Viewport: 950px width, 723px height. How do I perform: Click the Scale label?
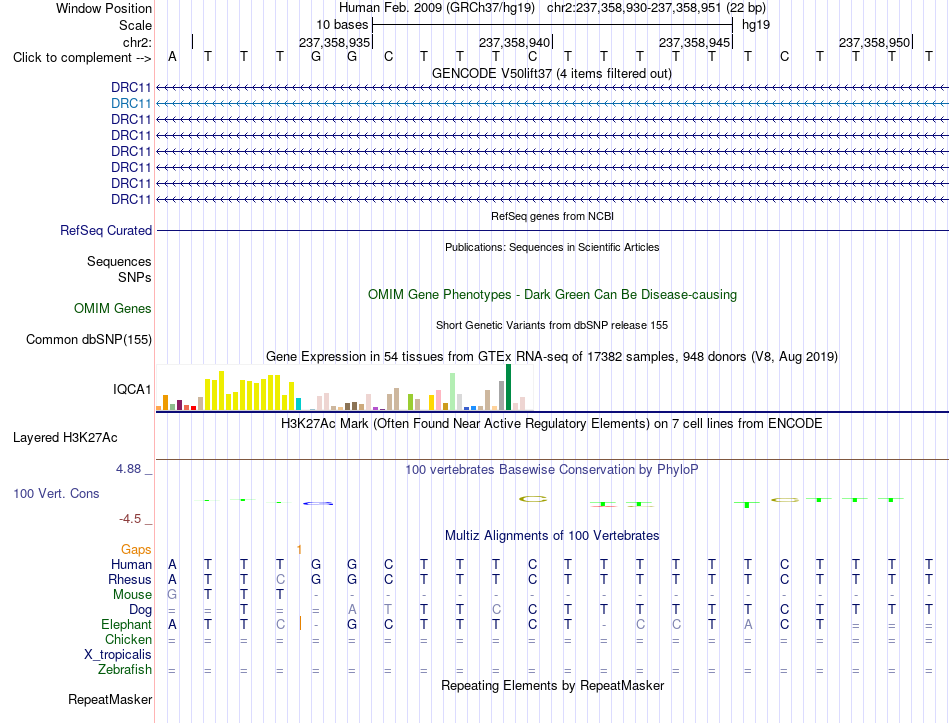click(x=135, y=25)
